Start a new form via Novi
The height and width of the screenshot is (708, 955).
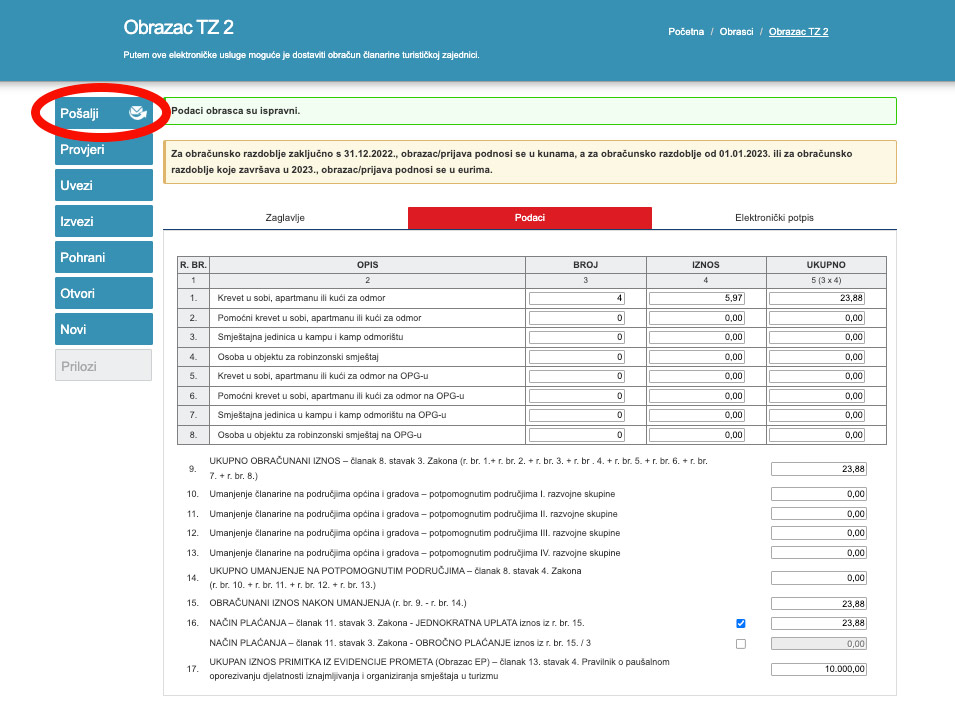[x=103, y=329]
